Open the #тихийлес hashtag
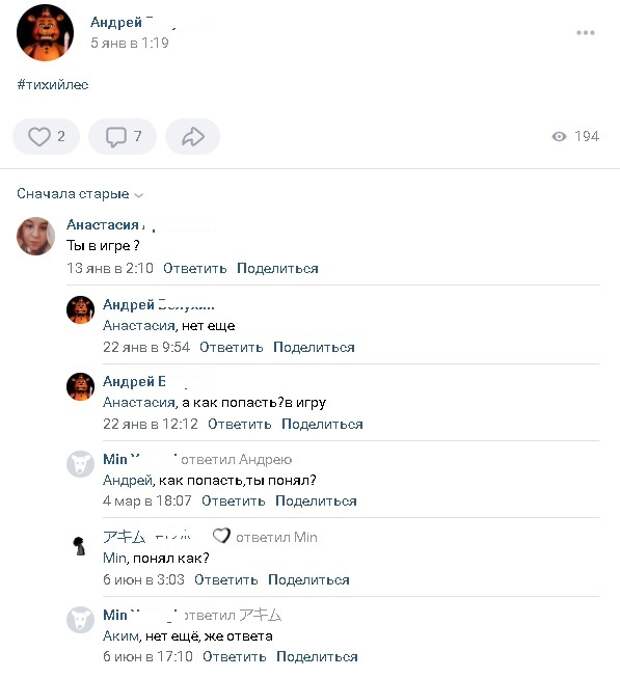Screen dimensions: 620x678 click(52, 84)
